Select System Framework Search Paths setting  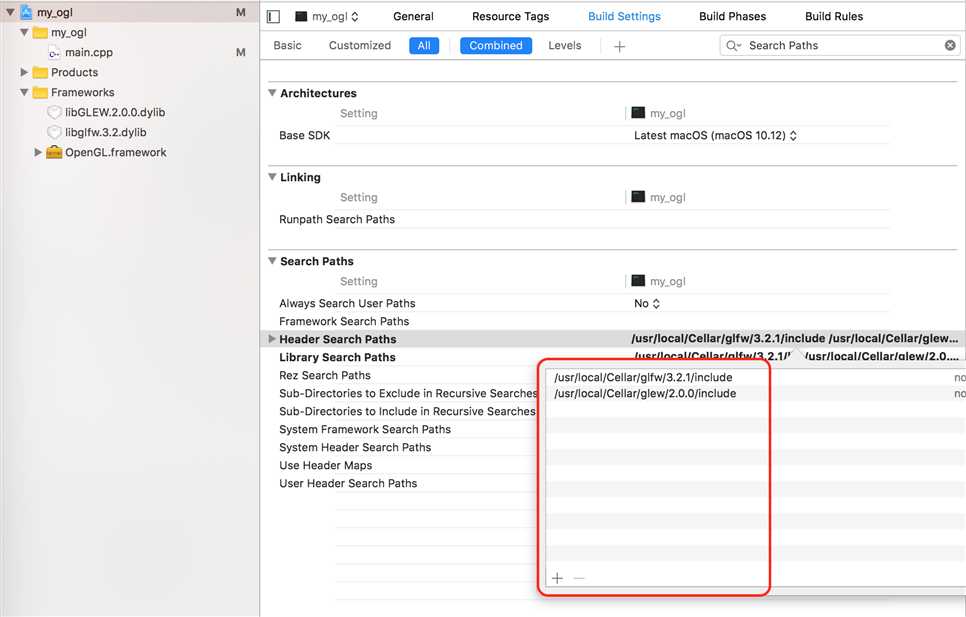pyautogui.click(x=365, y=429)
